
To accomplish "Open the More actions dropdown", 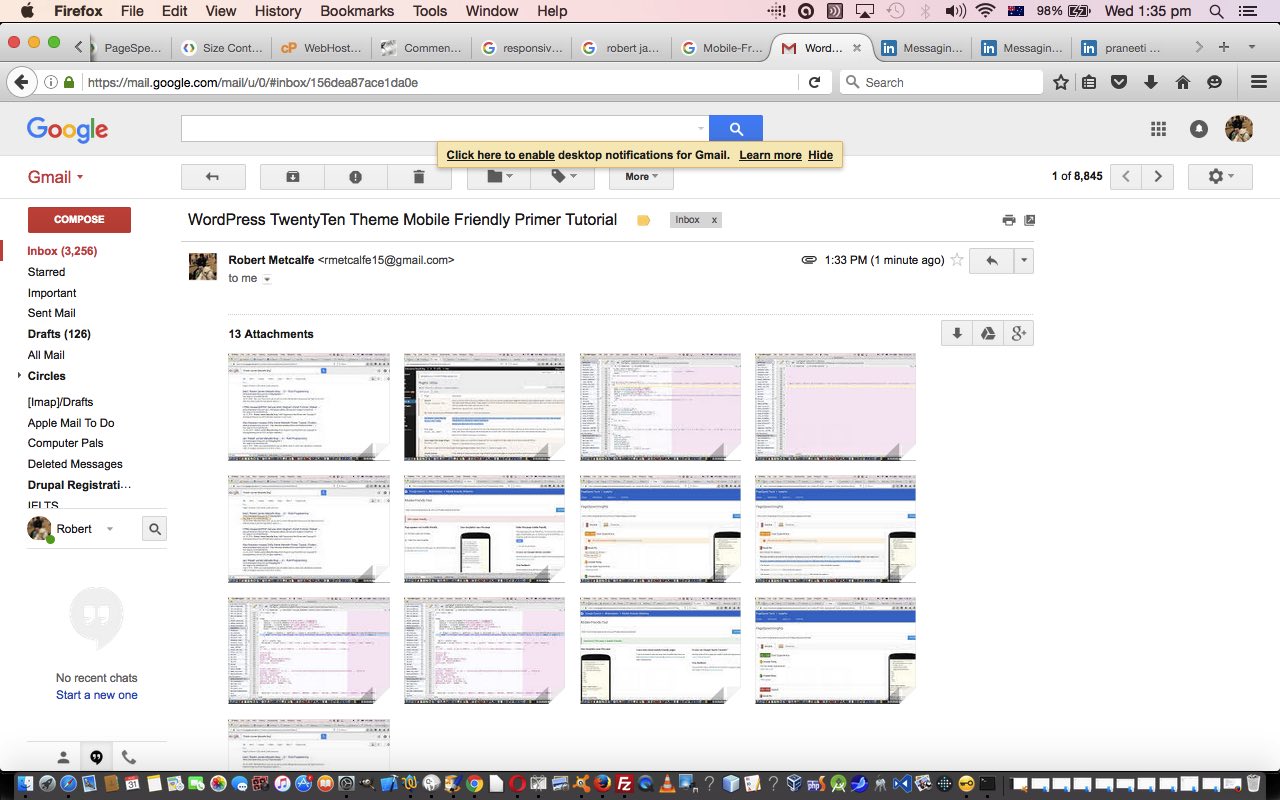I will (x=641, y=177).
